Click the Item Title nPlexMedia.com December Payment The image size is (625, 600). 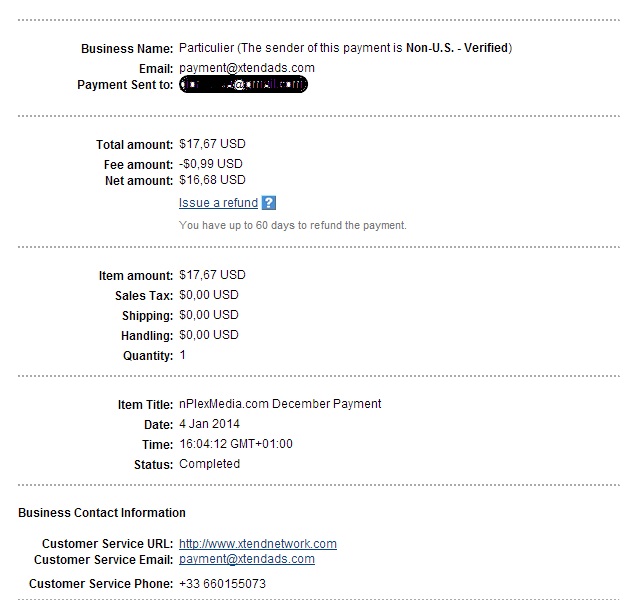click(280, 404)
